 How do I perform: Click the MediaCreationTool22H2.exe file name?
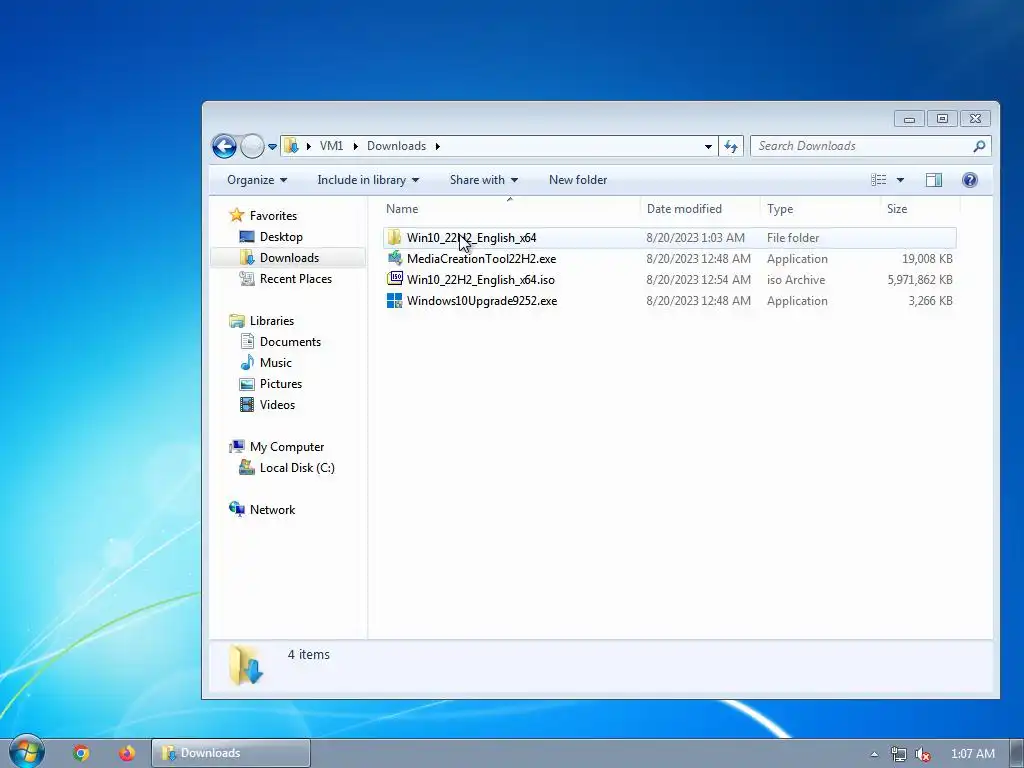pos(481,259)
